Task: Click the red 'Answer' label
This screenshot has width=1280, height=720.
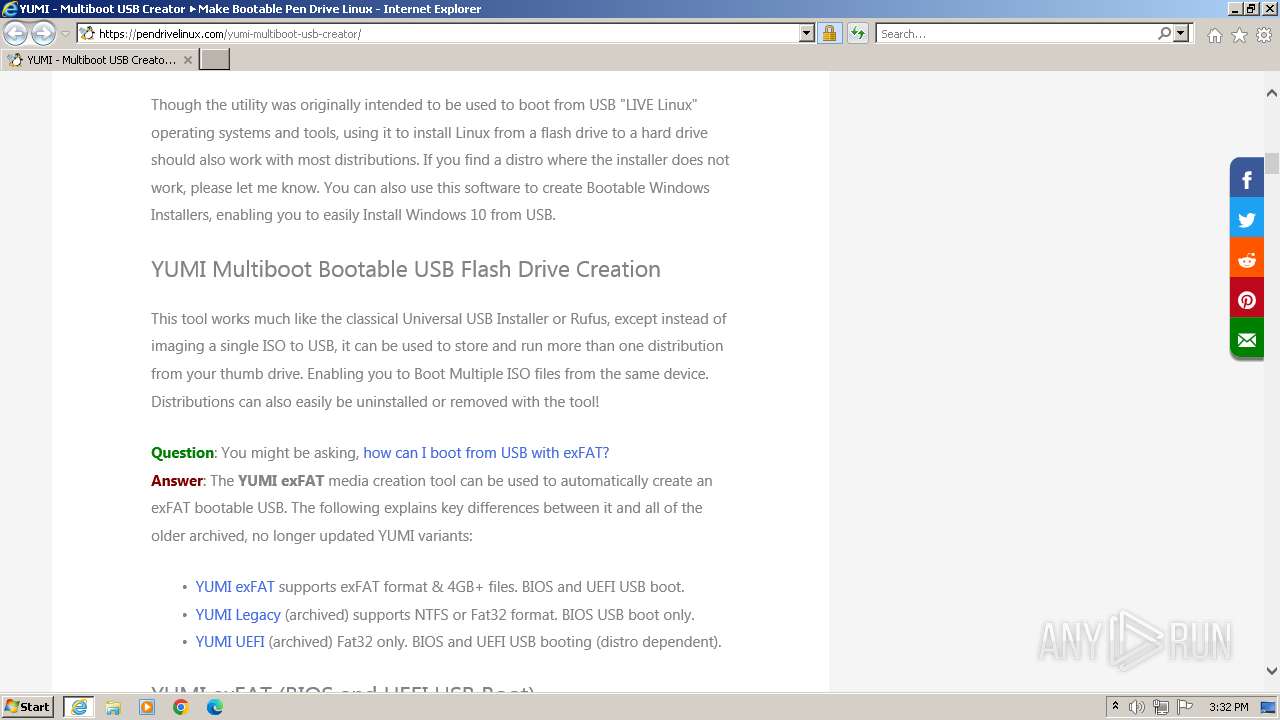Action: pos(177,481)
